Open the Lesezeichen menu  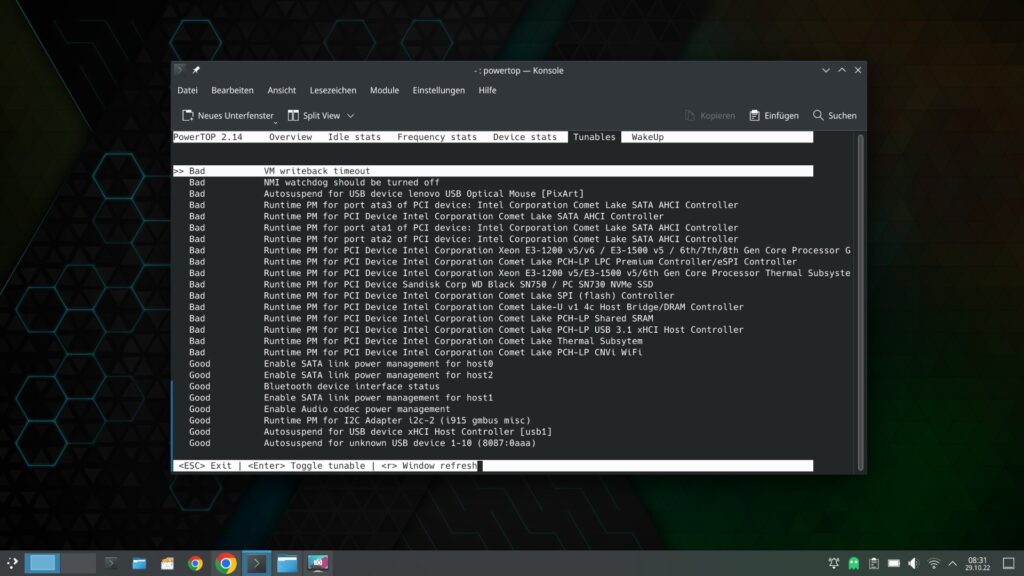pyautogui.click(x=333, y=90)
